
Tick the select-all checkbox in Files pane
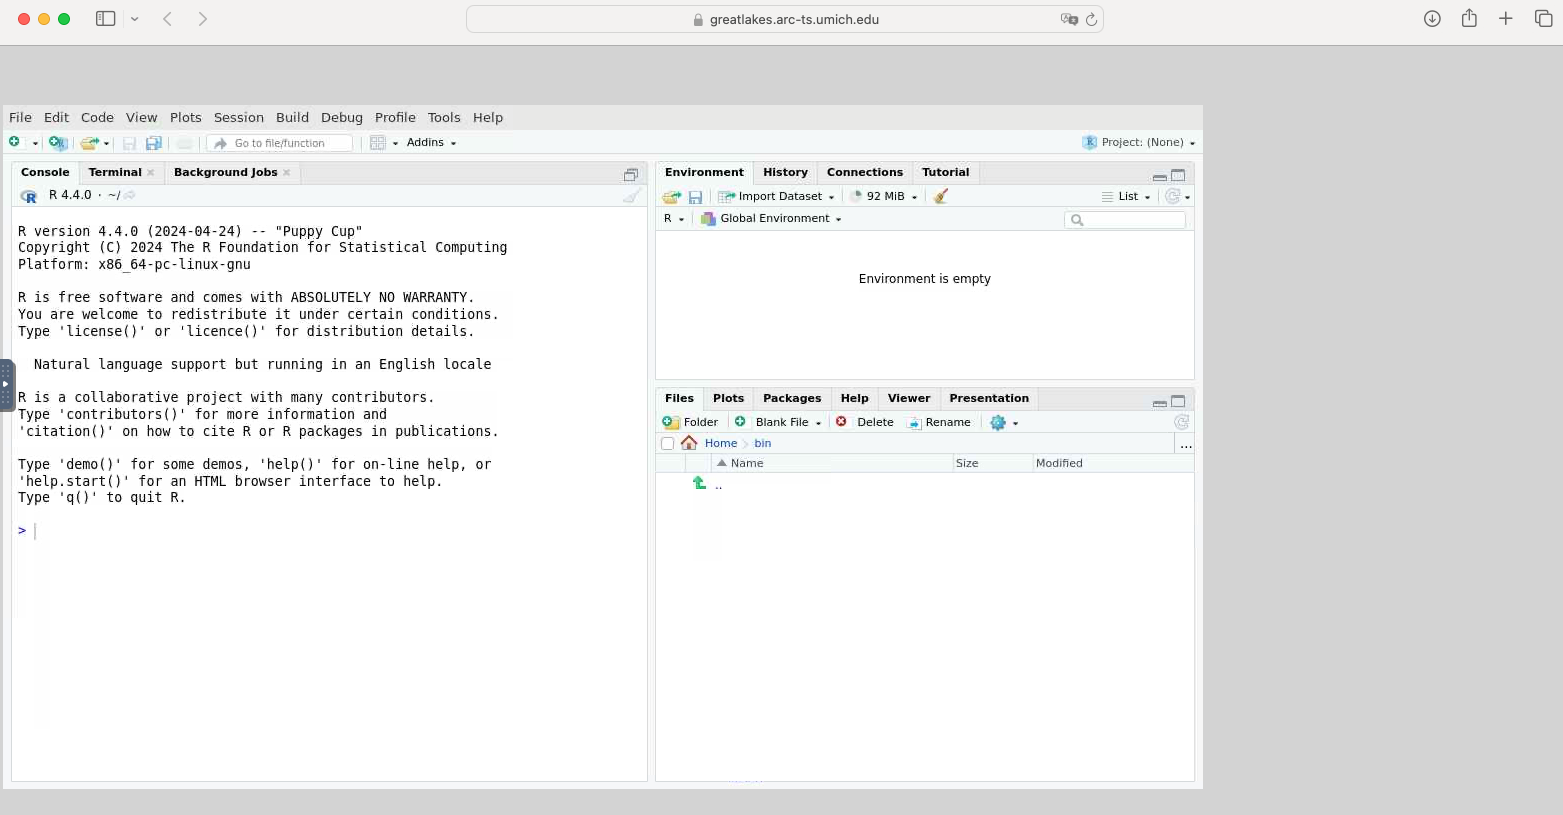click(x=668, y=444)
